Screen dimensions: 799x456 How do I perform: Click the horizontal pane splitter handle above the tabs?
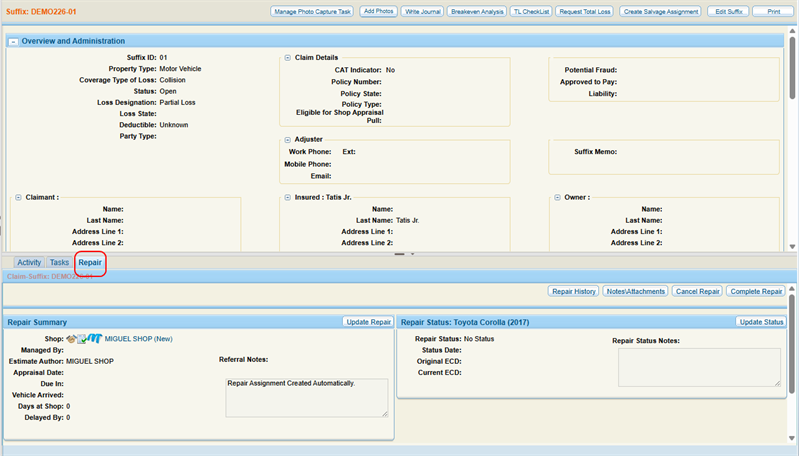[x=400, y=254]
